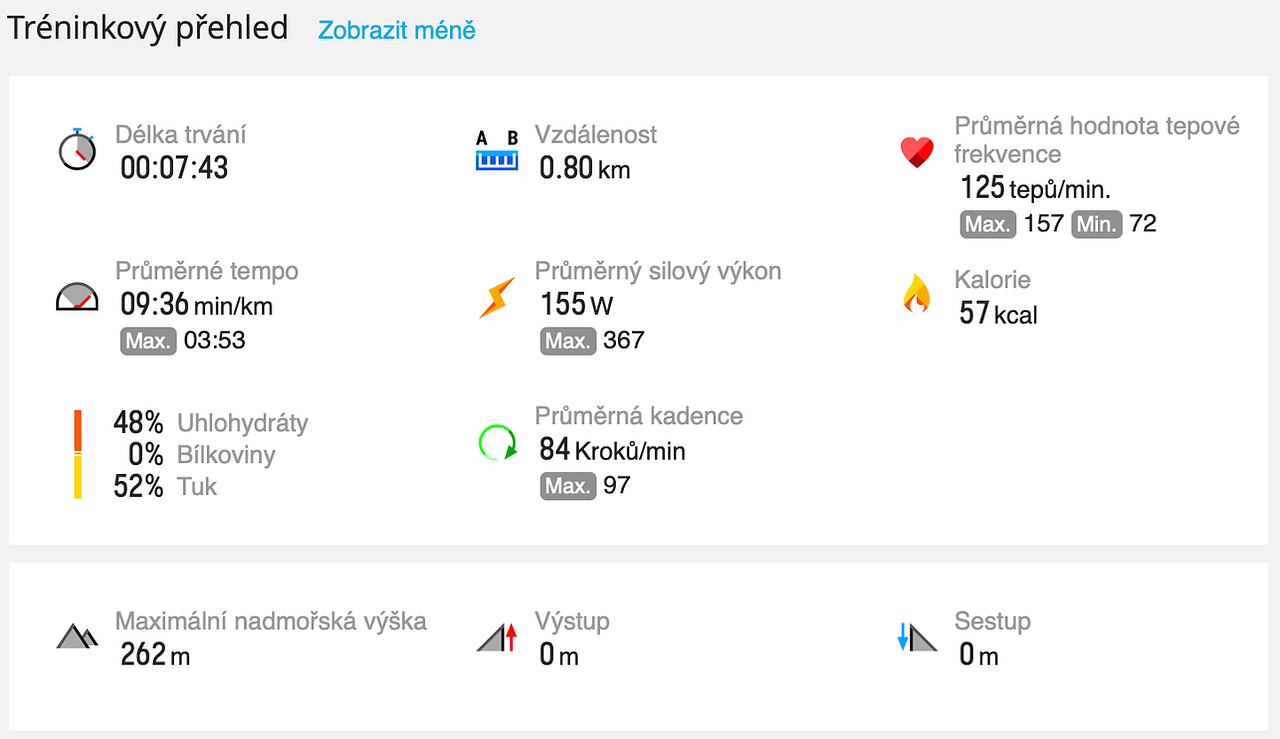The image size is (1280, 739).
Task: Click the 48% Uhlohydráty label
Action: pos(211,423)
